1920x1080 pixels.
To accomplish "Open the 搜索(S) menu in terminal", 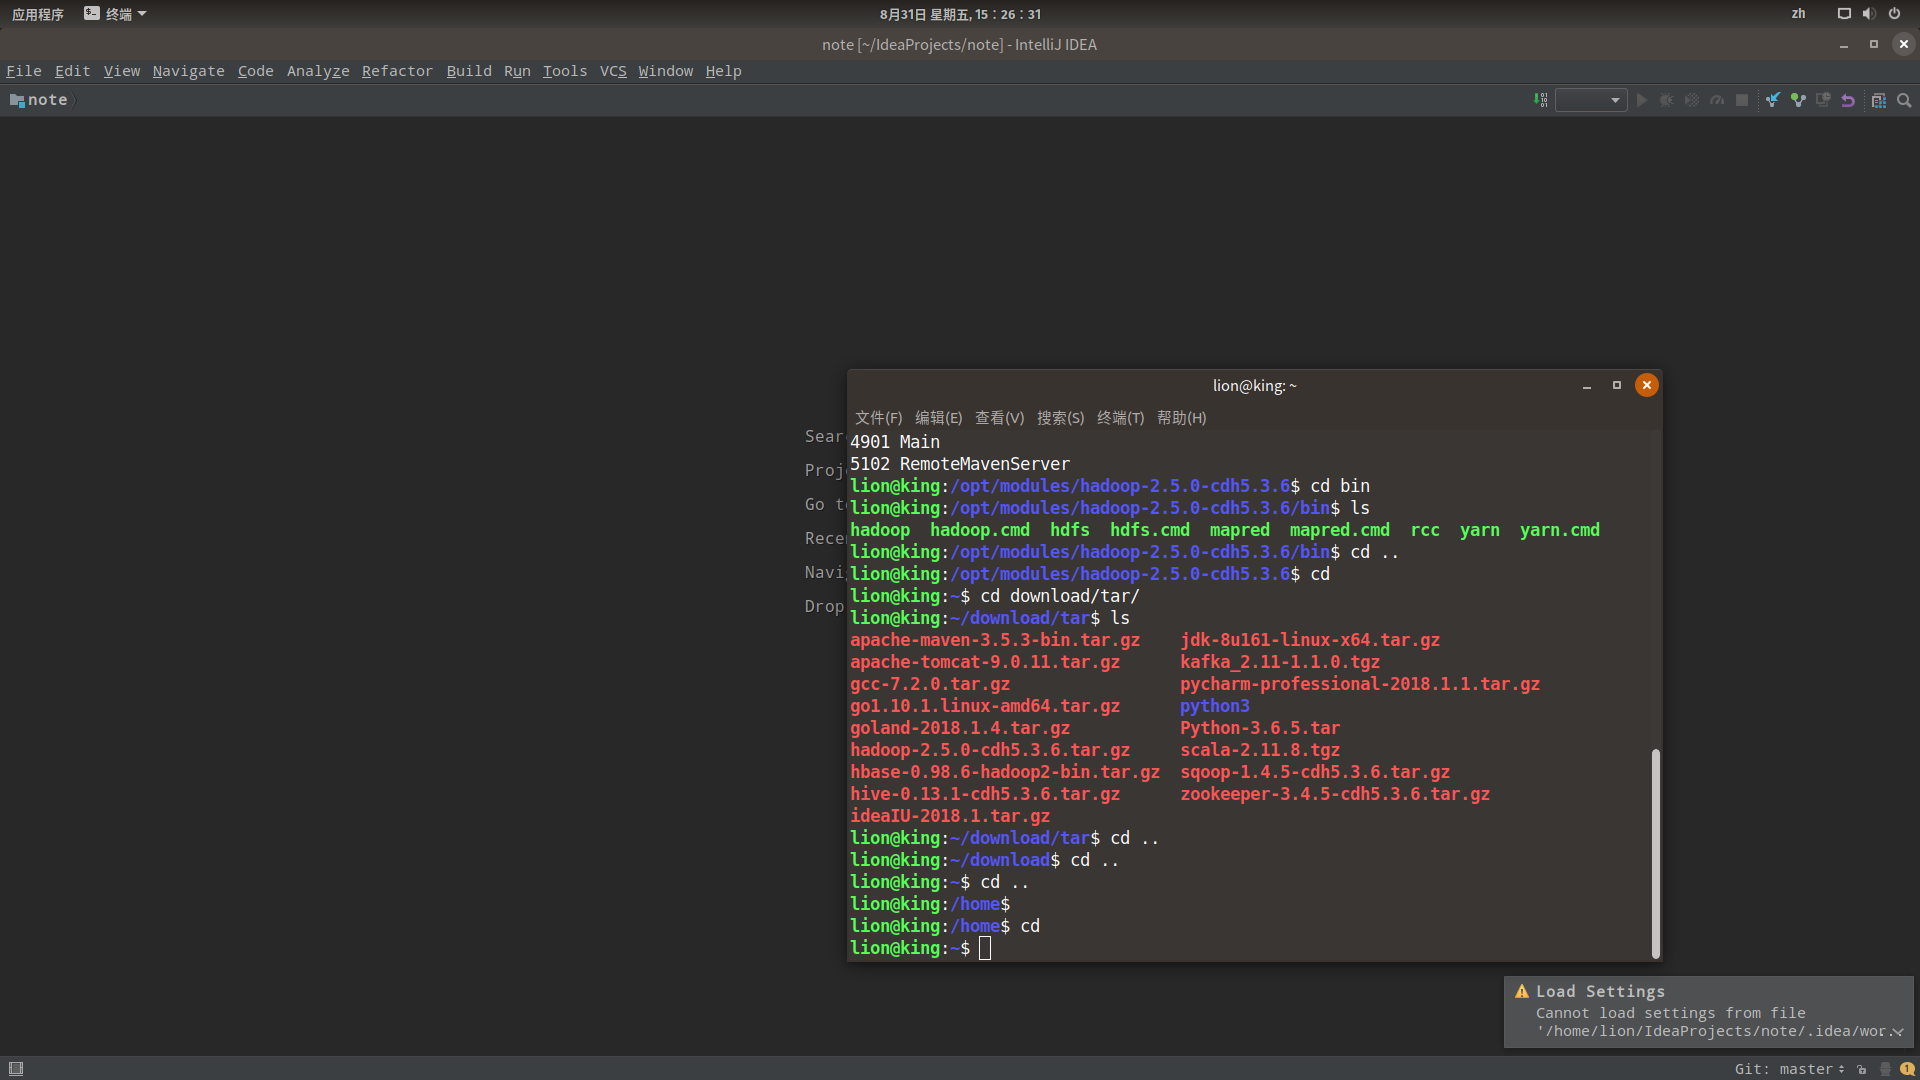I will [x=1060, y=418].
